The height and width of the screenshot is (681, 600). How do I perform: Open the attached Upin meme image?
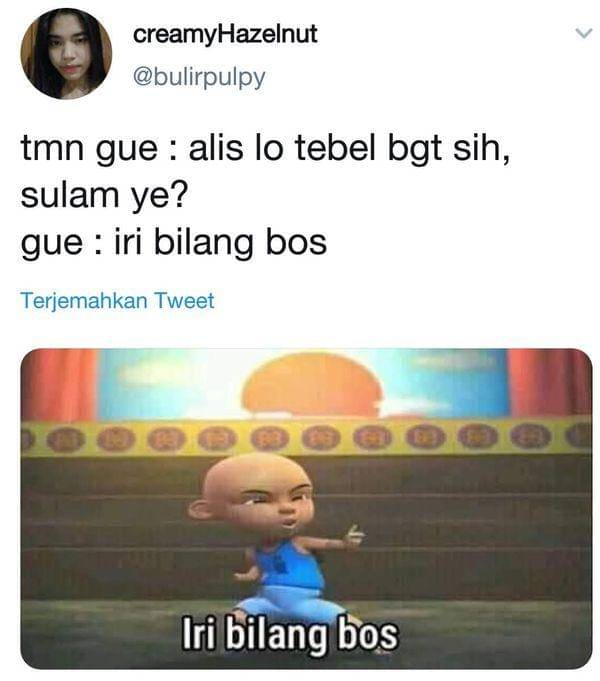306,509
